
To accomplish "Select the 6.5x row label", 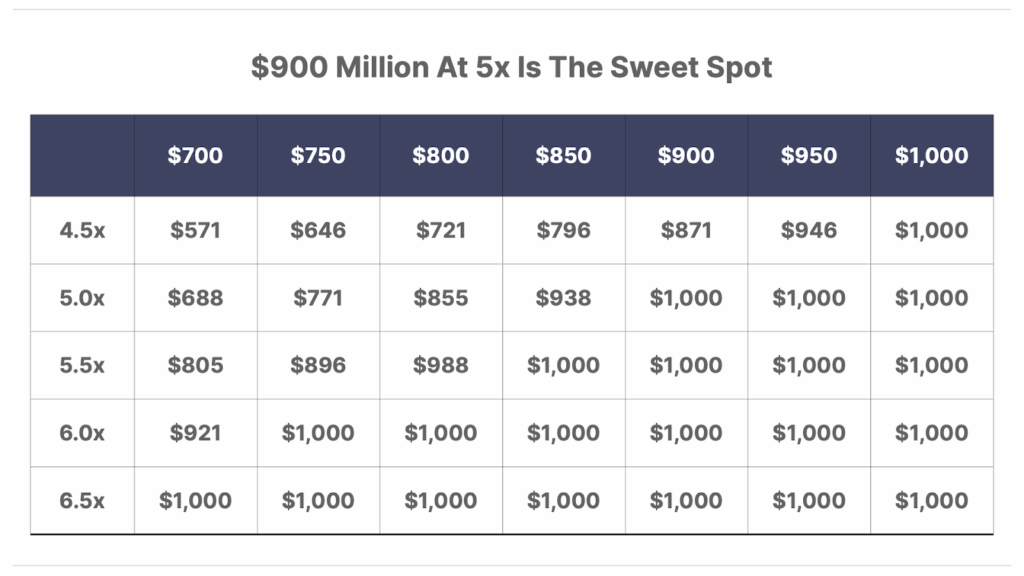I will click(x=82, y=501).
